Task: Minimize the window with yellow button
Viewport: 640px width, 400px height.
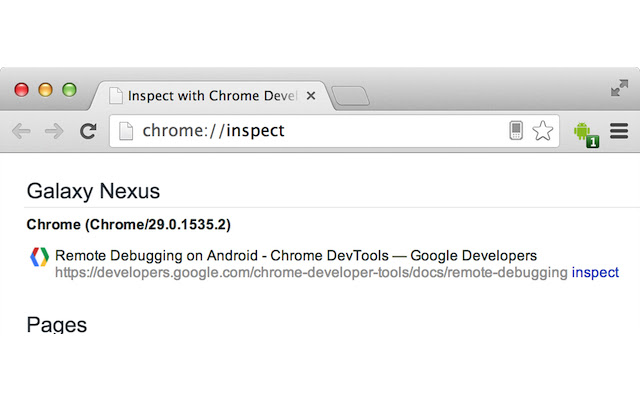Action: point(45,90)
